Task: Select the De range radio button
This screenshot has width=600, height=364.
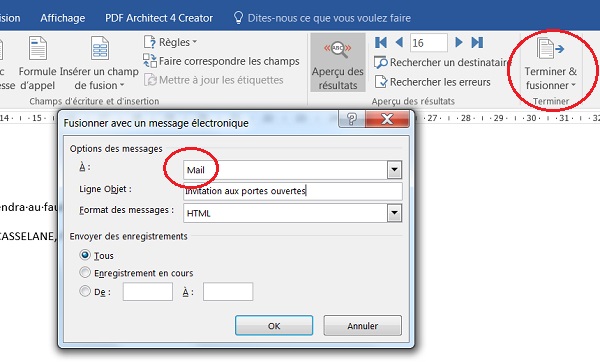Action: click(85, 291)
